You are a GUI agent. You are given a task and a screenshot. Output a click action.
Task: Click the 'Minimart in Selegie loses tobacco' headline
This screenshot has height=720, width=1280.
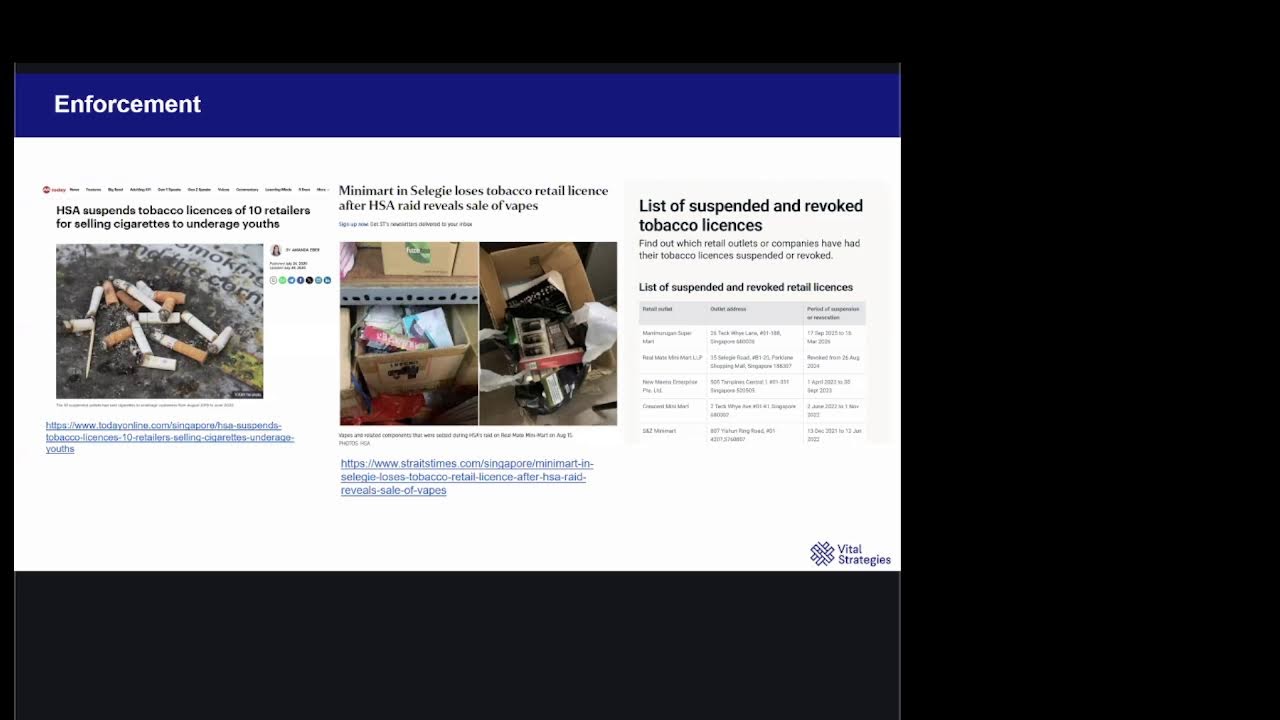[473, 198]
